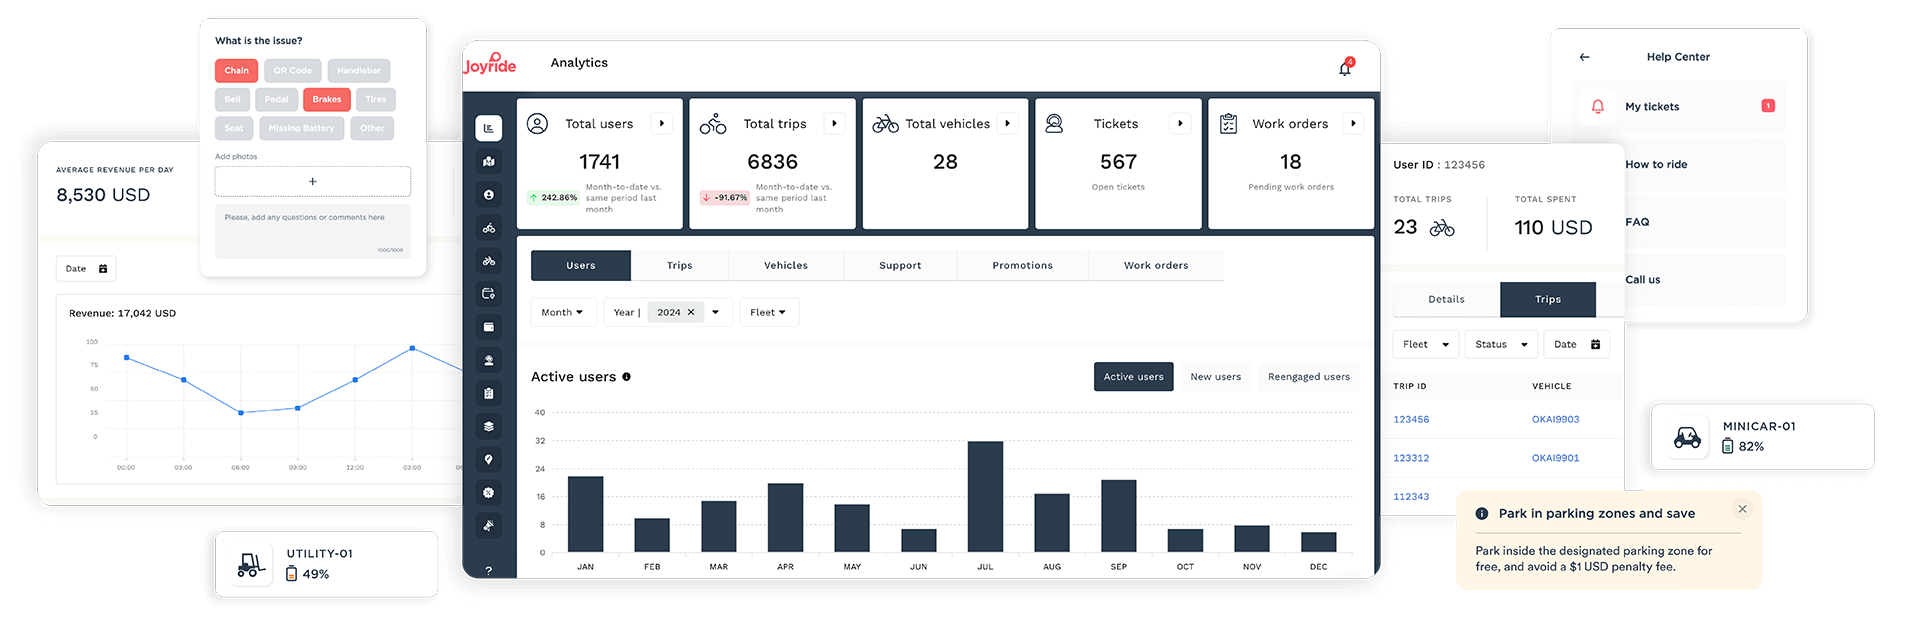Open My tickets in Help Center

pyautogui.click(x=1679, y=106)
